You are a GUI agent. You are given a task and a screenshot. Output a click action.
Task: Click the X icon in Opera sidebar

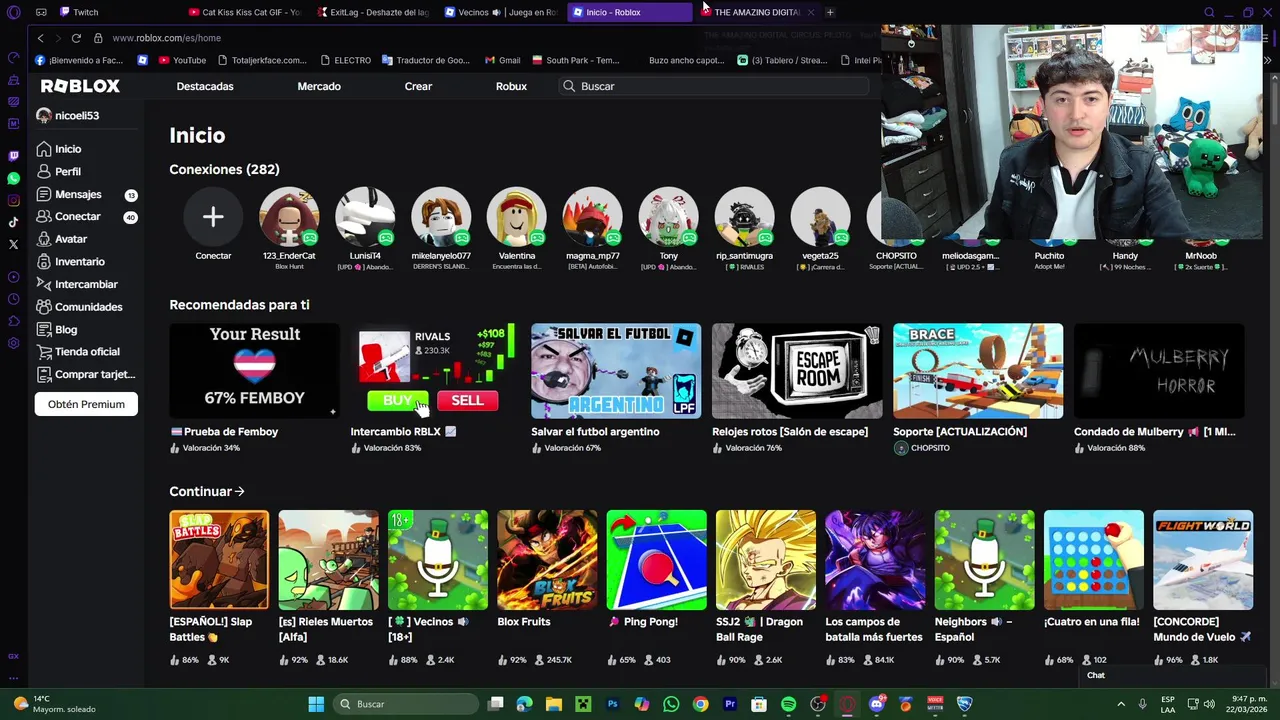tap(13, 244)
